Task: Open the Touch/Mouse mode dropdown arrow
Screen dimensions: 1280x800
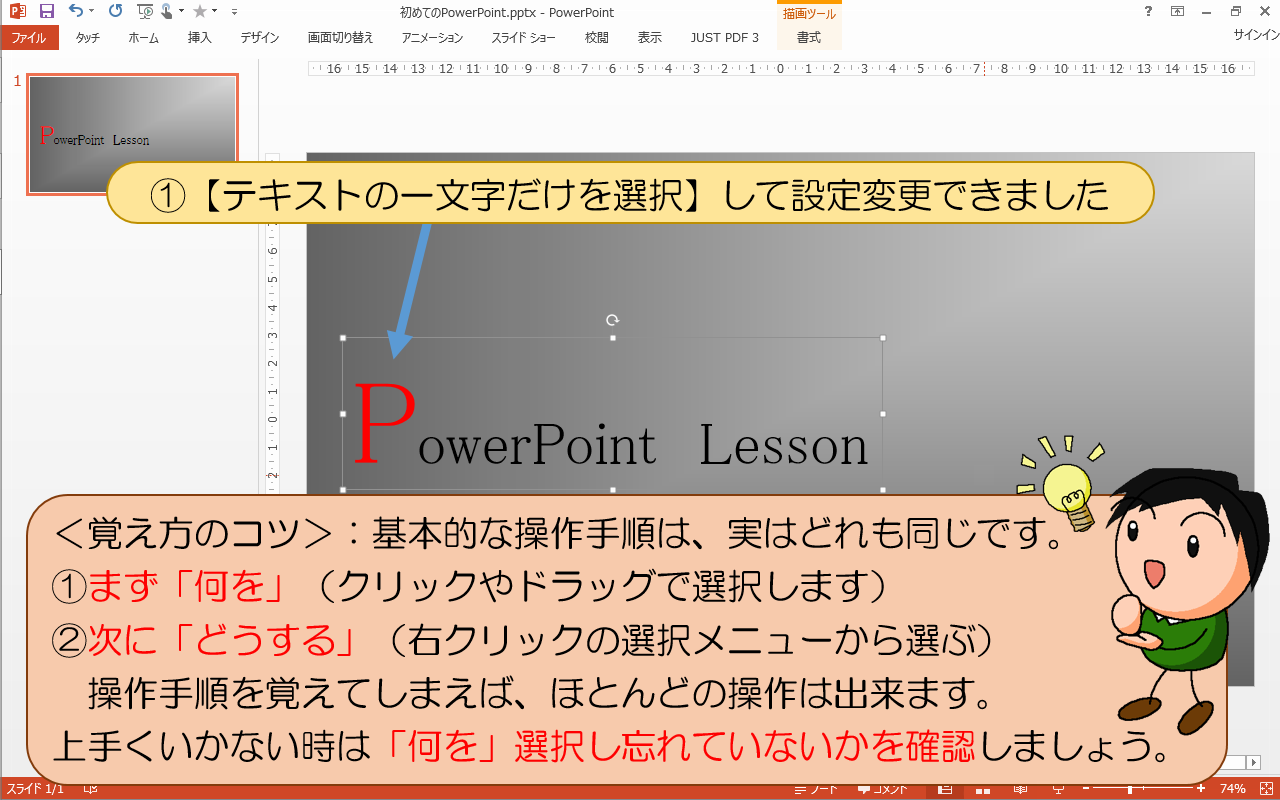Action: click(x=181, y=12)
